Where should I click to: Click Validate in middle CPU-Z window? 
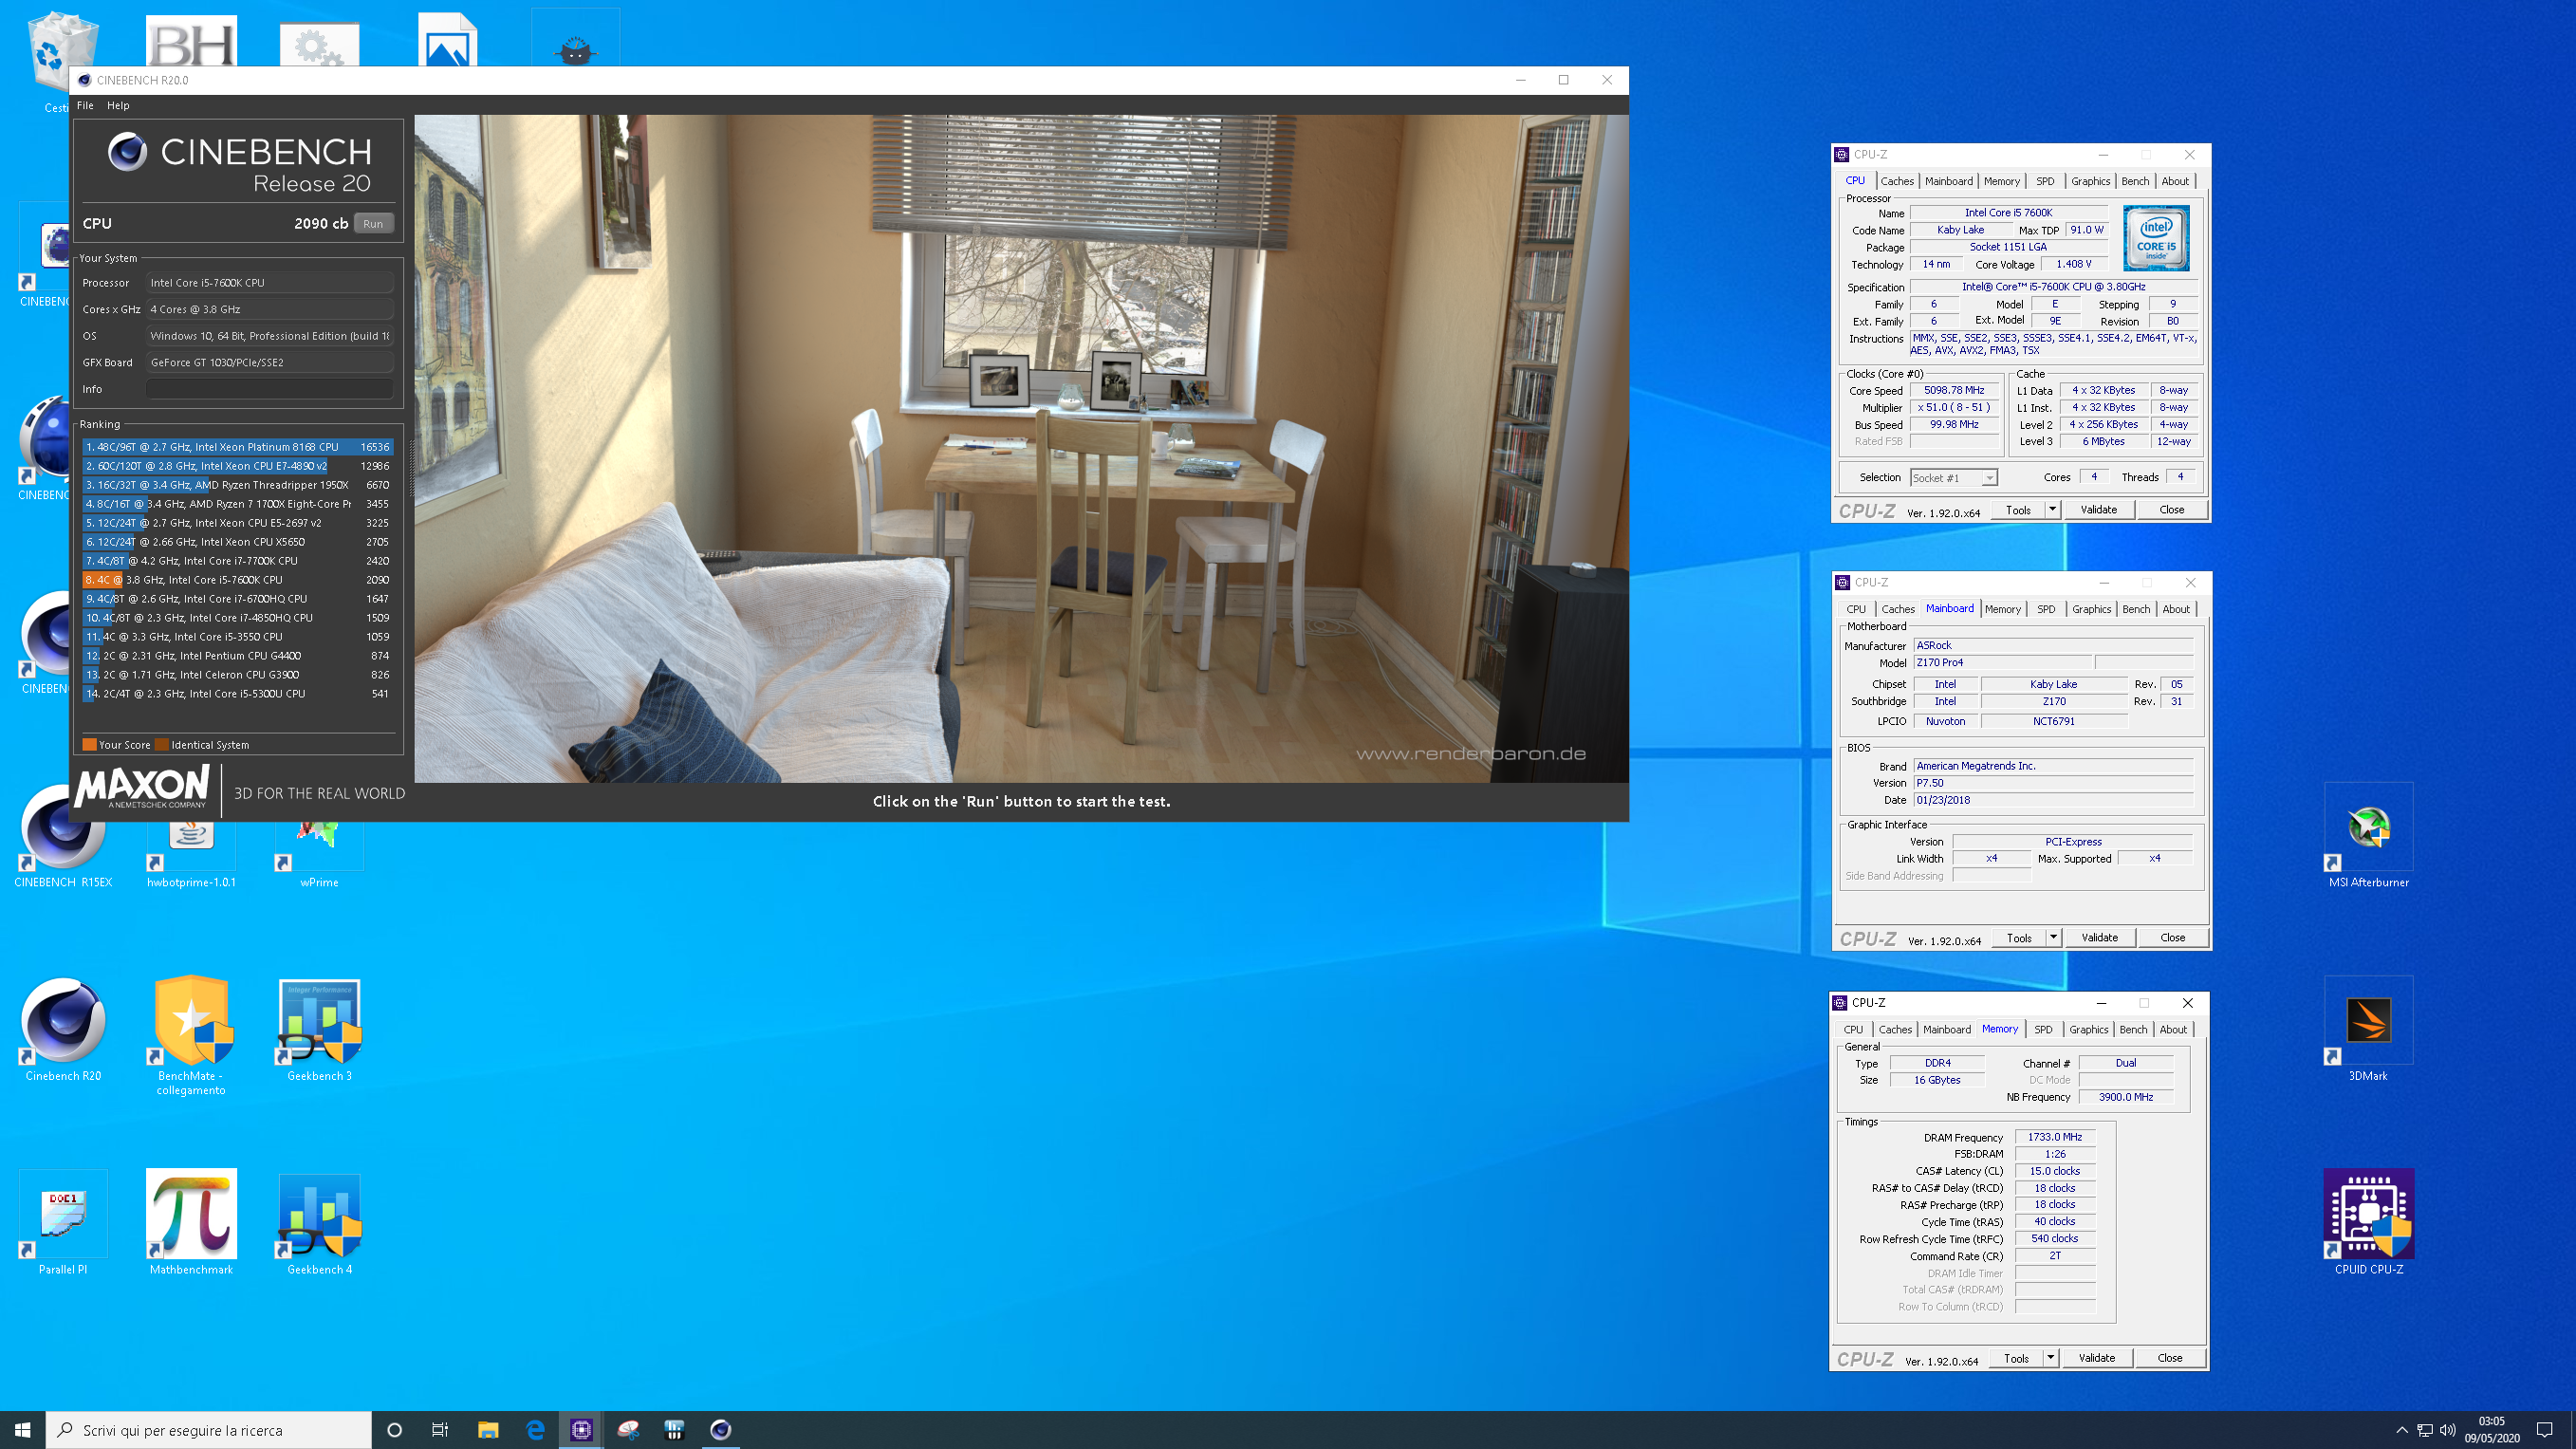tap(2099, 938)
